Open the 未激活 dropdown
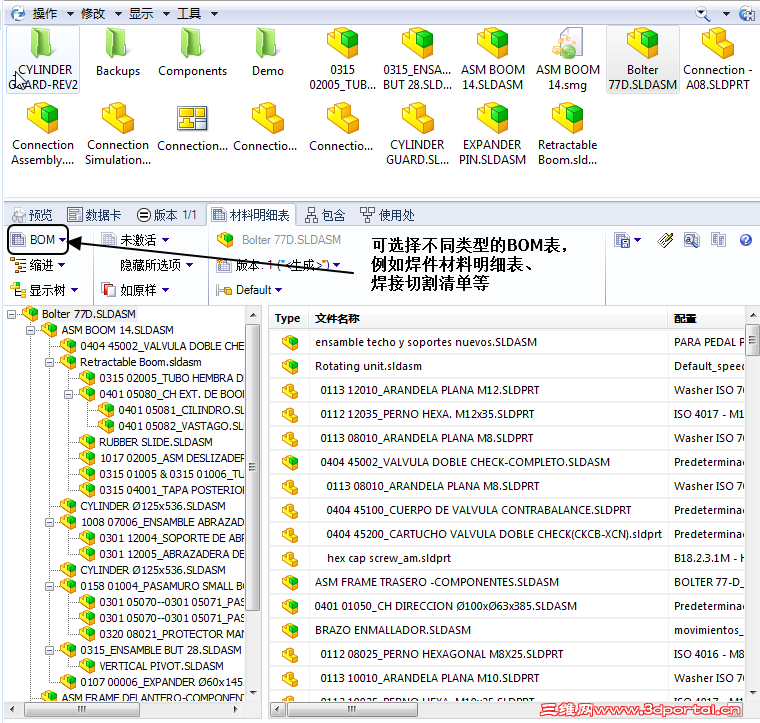The height and width of the screenshot is (723, 760). (135, 240)
